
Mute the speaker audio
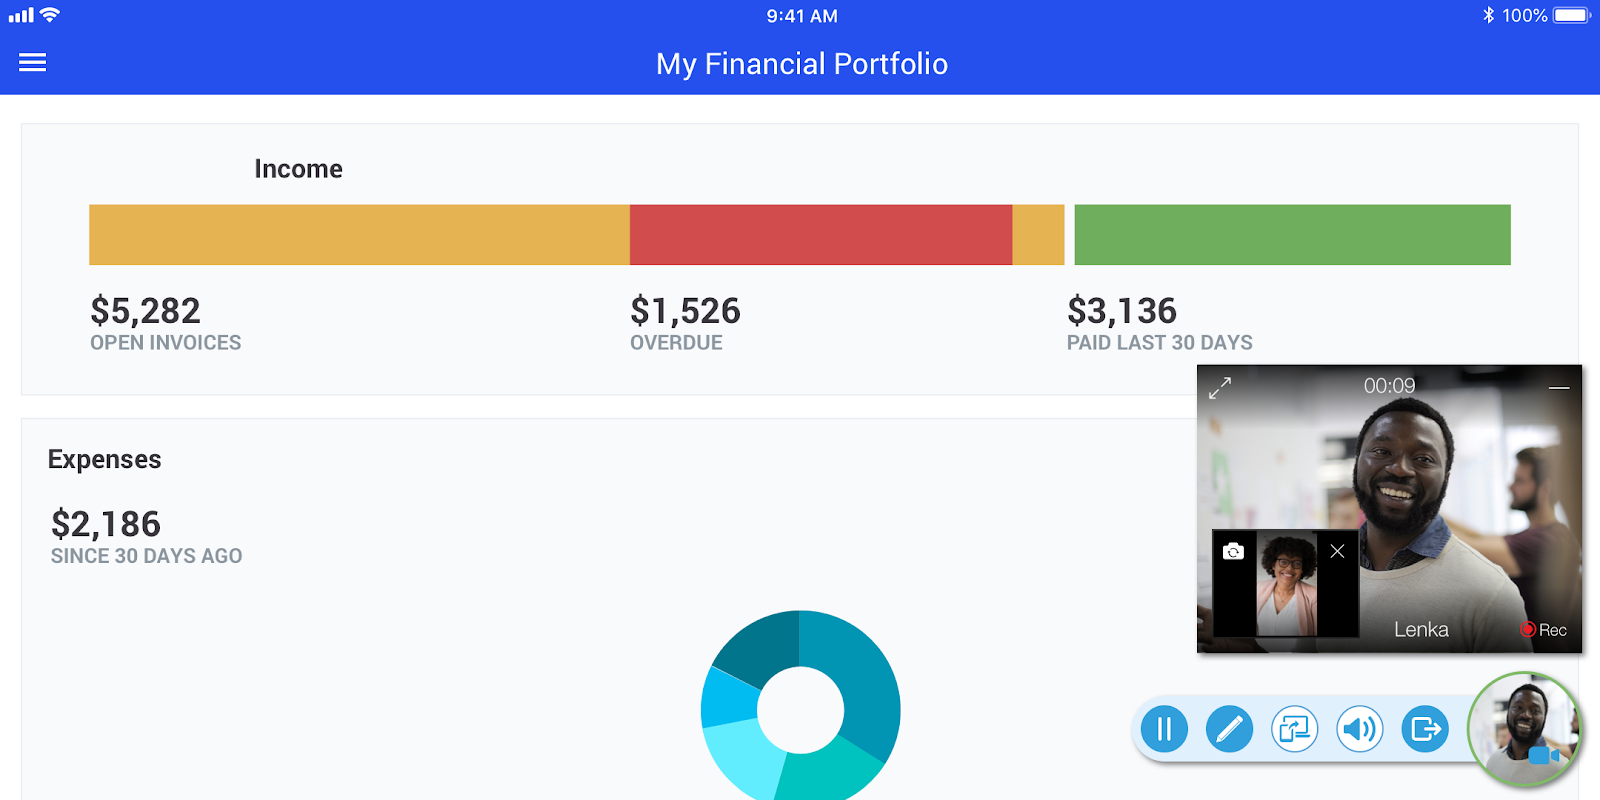pyautogui.click(x=1360, y=729)
